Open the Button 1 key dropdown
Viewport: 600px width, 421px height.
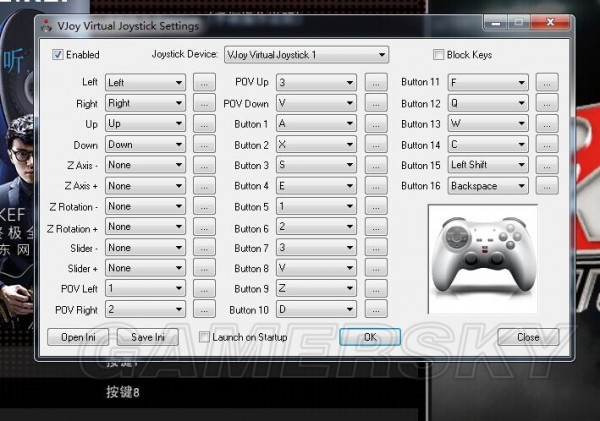pos(316,124)
